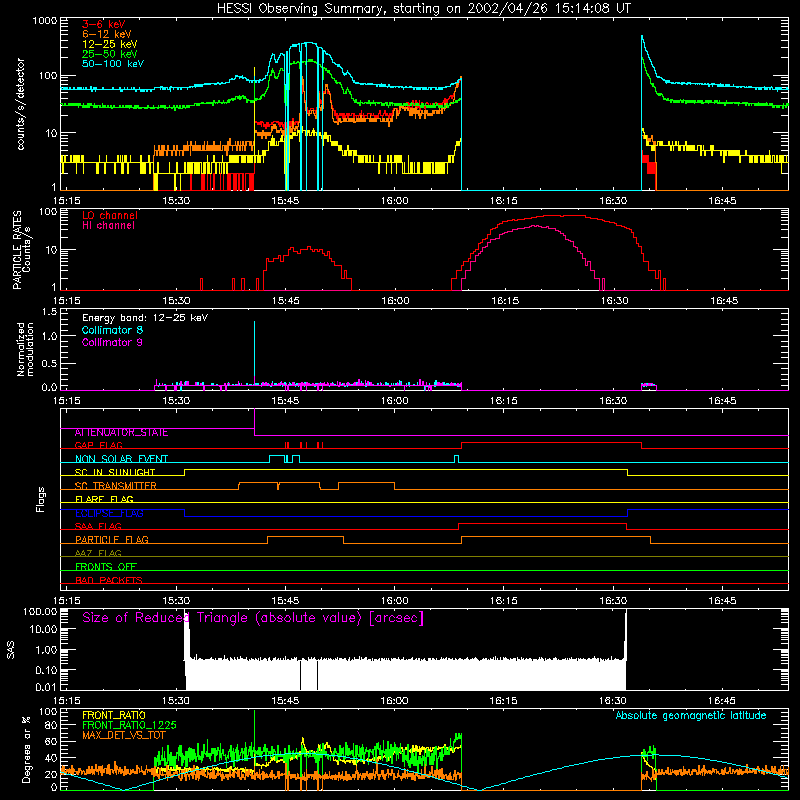Click the ATTENUATOR_STATE flag label
Image resolution: width=800 pixels, height=800 pixels.
[x=121, y=433]
